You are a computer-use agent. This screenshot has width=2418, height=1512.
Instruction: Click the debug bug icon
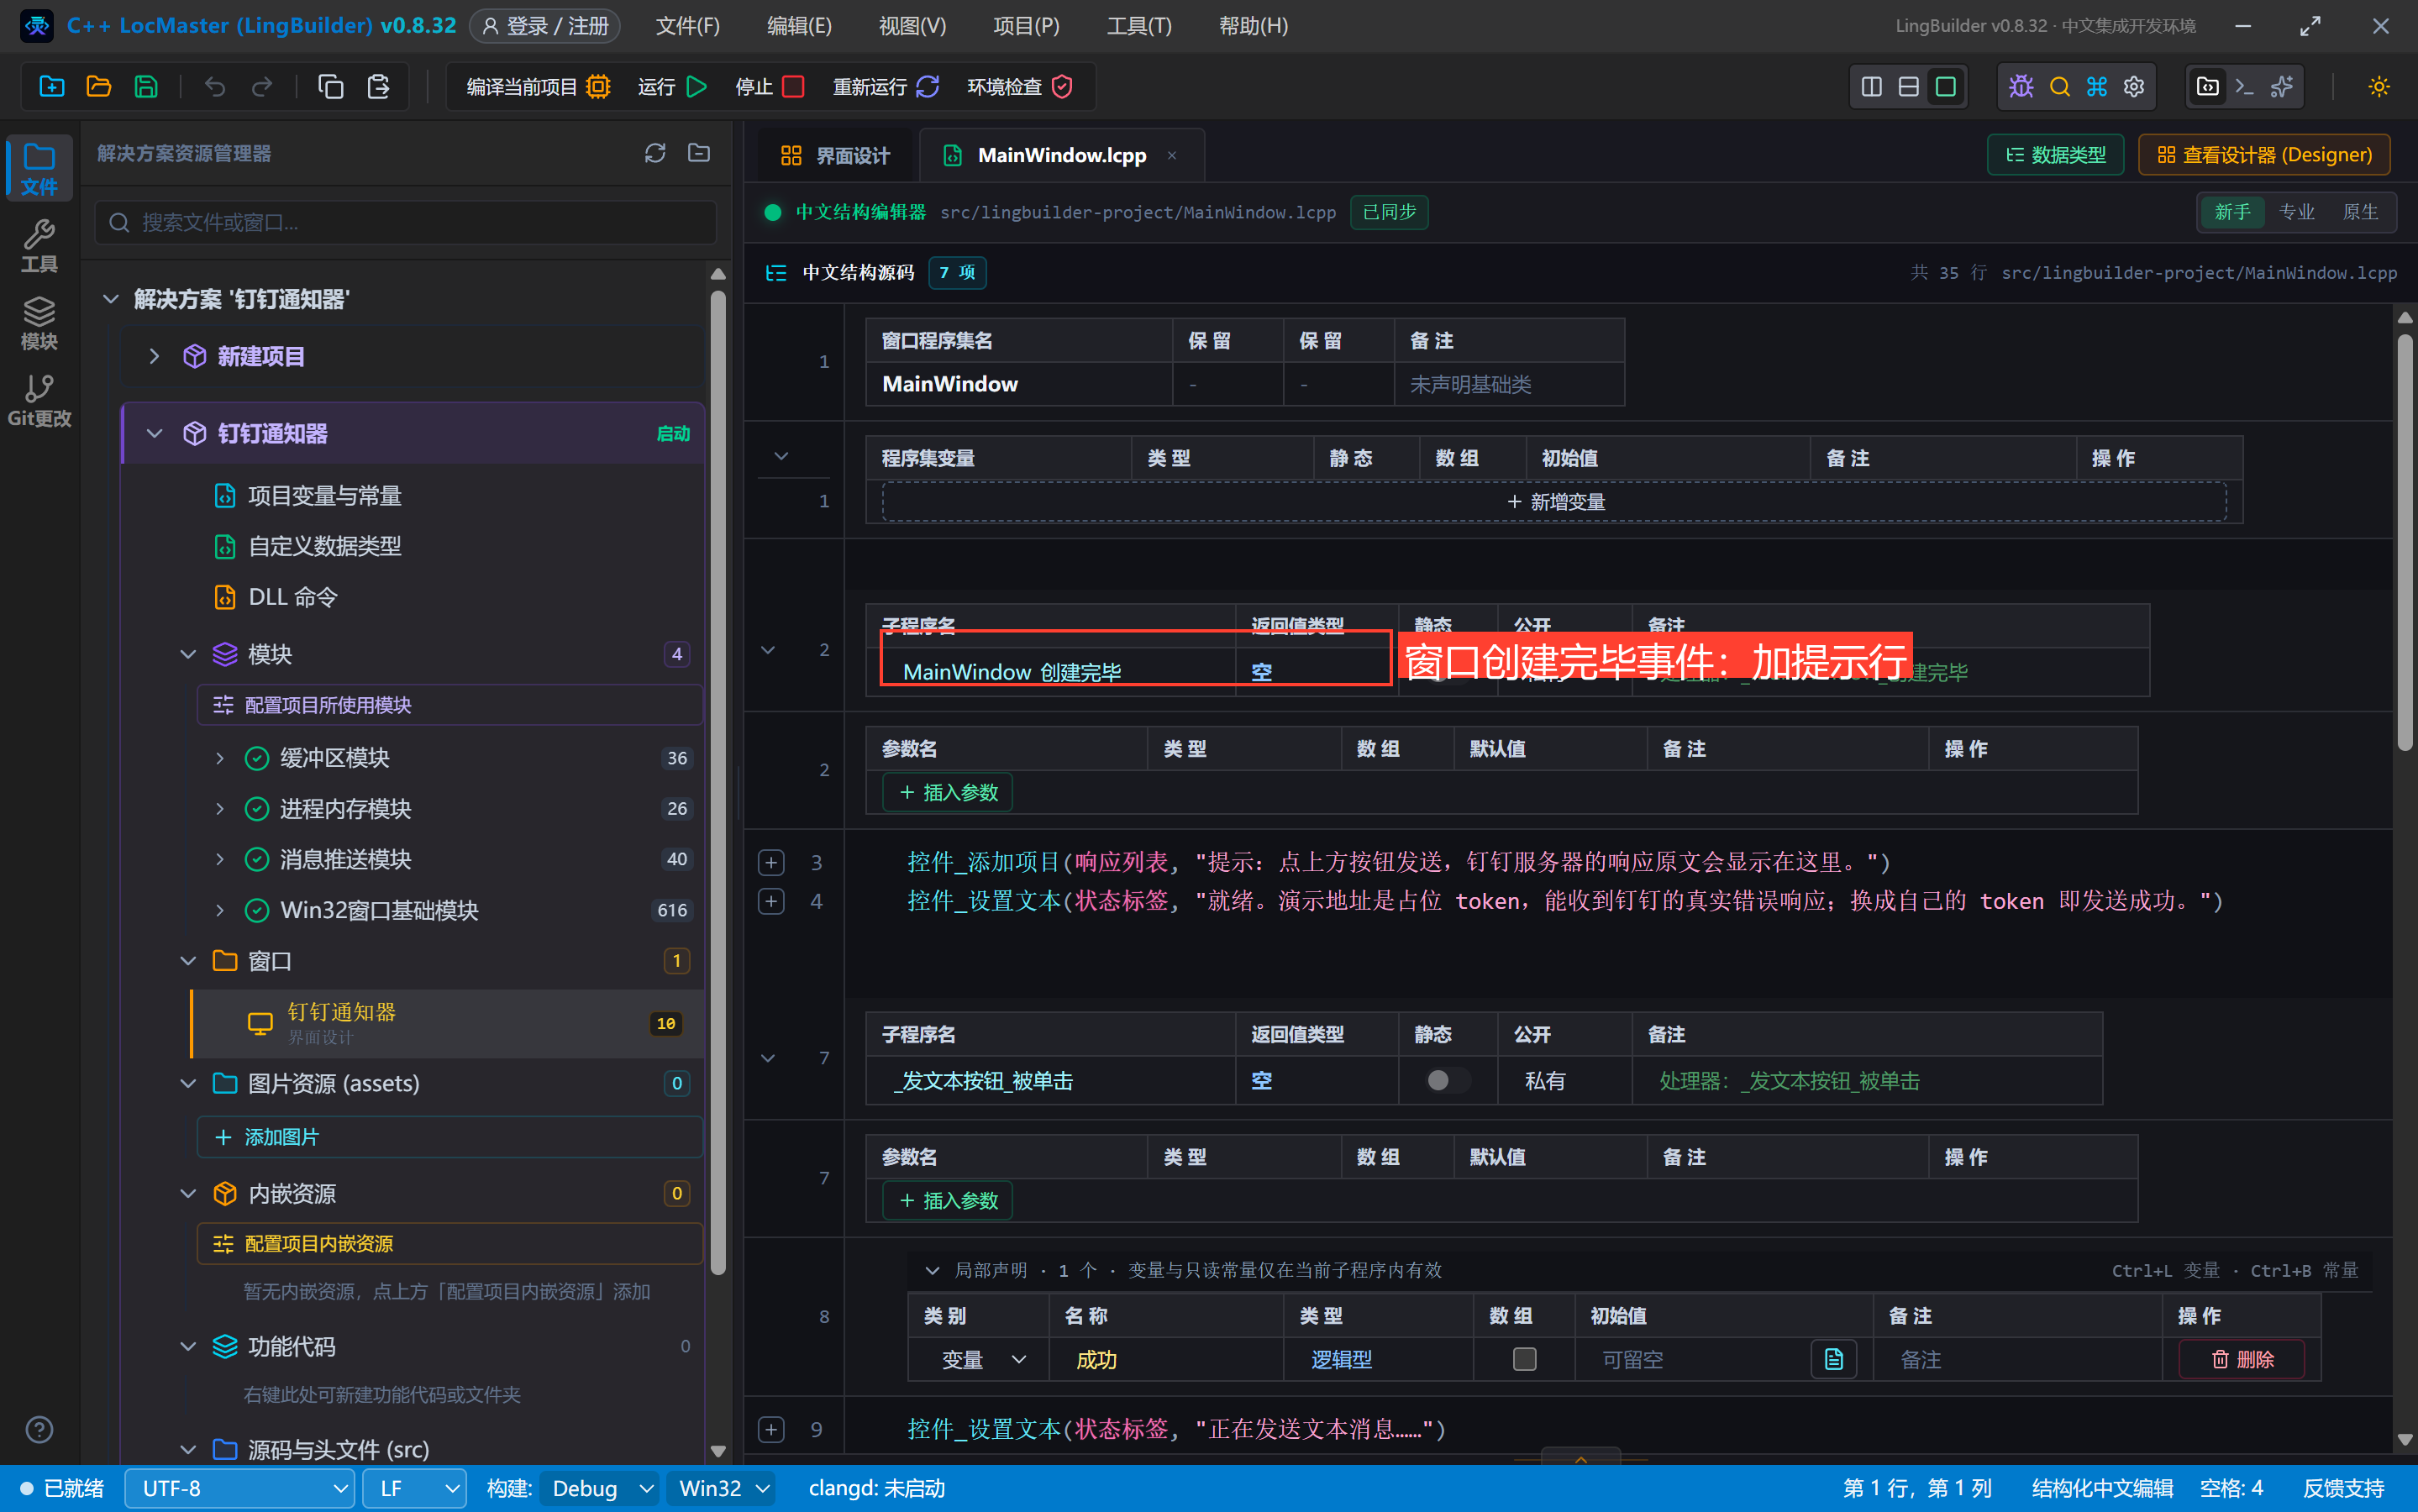(x=2020, y=87)
